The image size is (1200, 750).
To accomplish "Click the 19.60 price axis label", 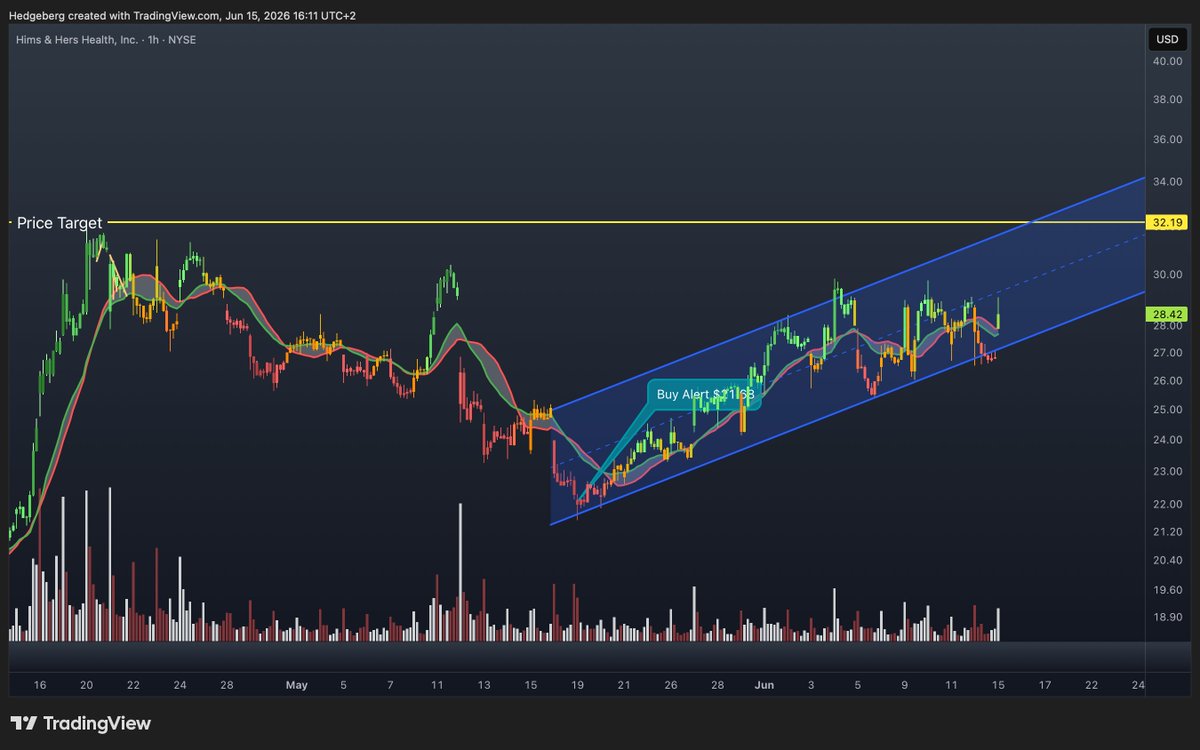I will point(1167,590).
